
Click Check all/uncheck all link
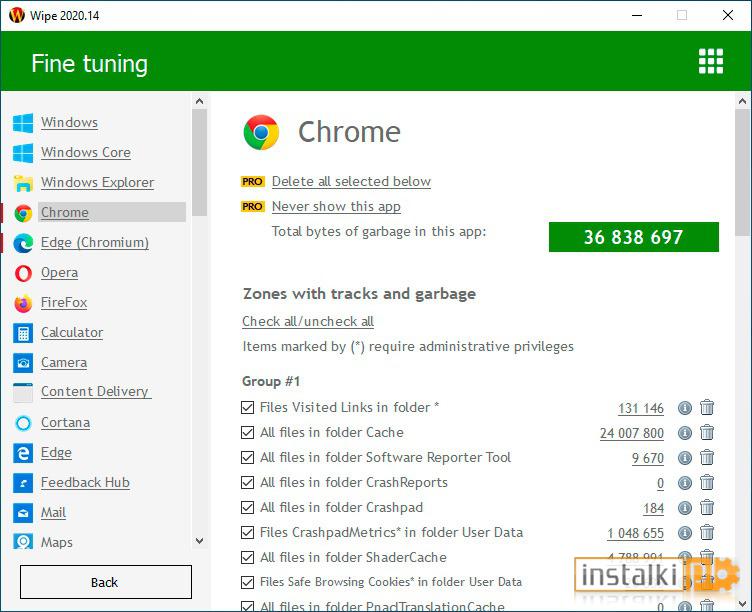(308, 321)
